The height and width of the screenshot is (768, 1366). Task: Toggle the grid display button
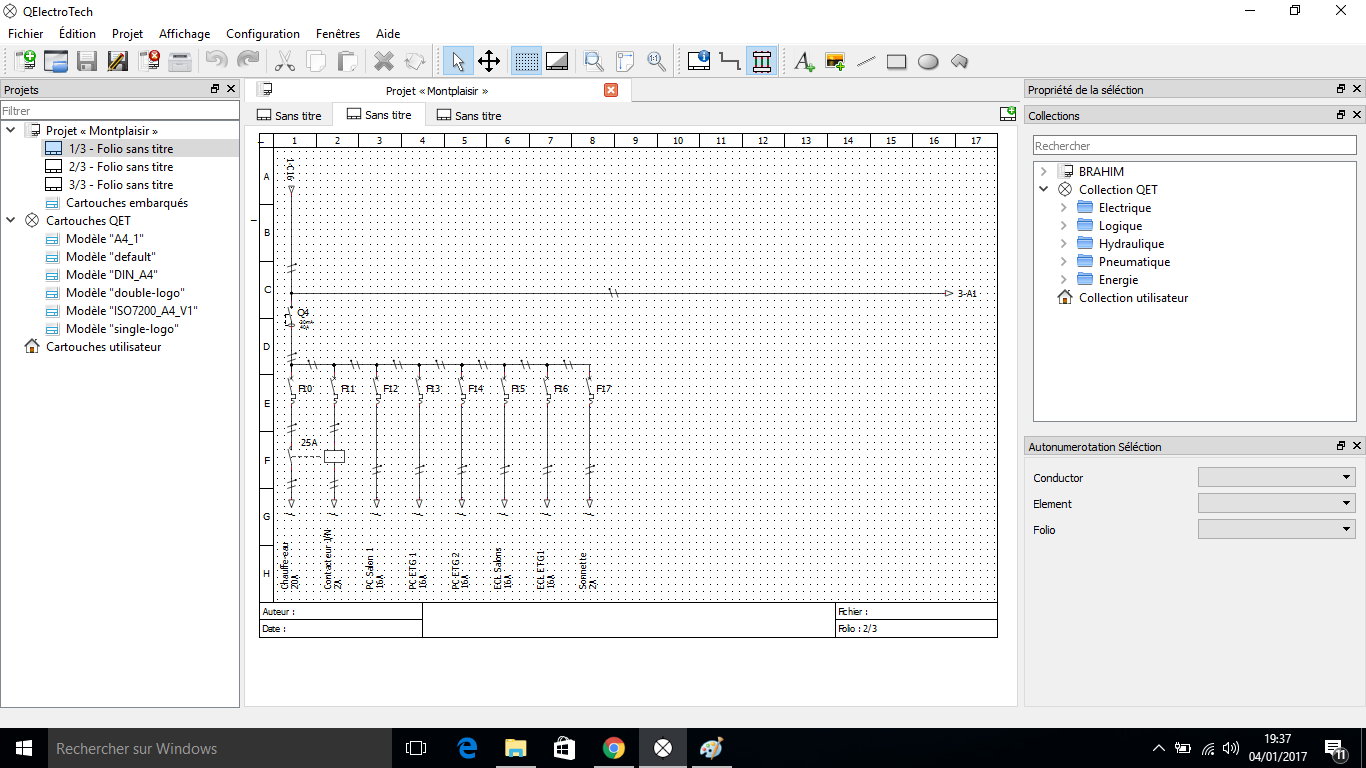526,61
